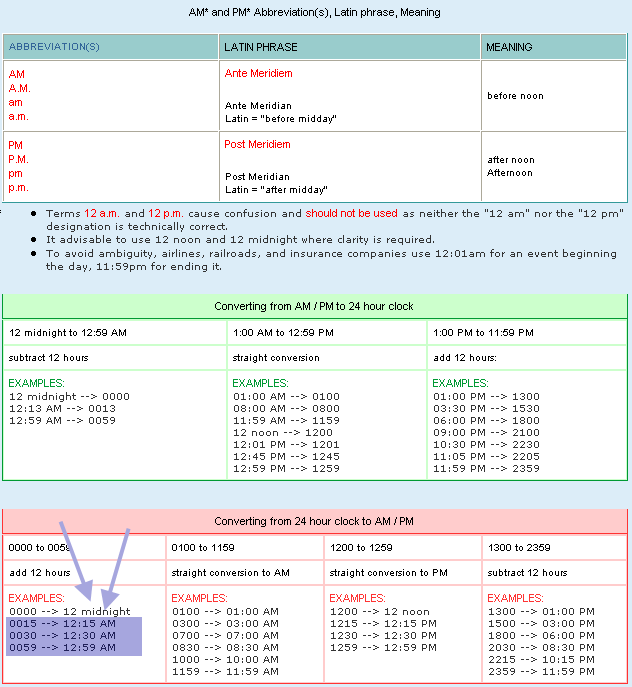Viewport: 632px width, 687px height.
Task: Click the 'straight conversion' cell in green table
Action: point(327,358)
